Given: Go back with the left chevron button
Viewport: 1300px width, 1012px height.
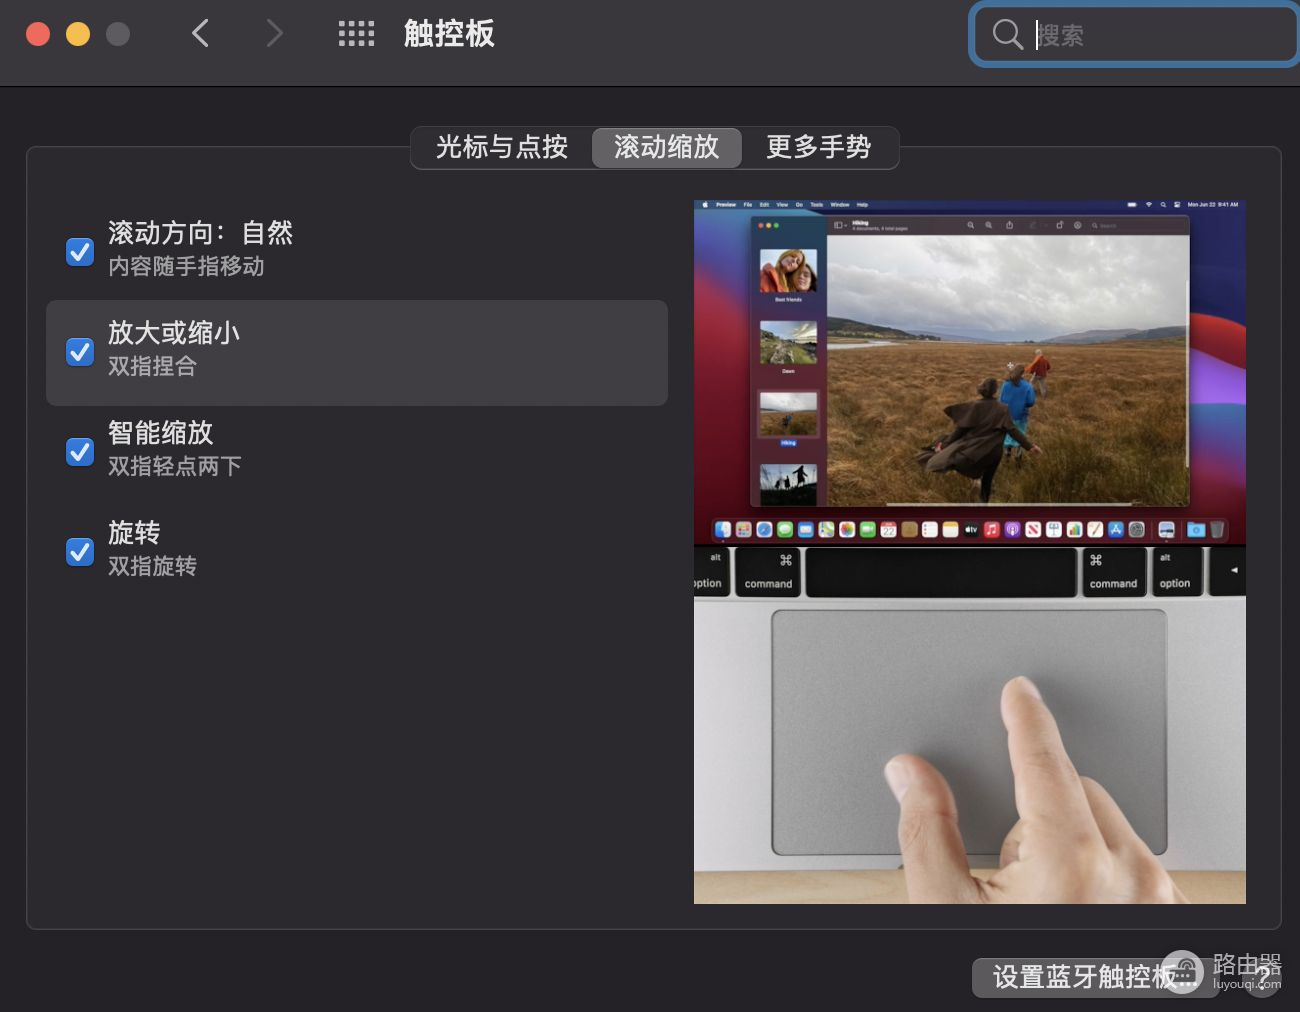Looking at the screenshot, I should (x=201, y=34).
